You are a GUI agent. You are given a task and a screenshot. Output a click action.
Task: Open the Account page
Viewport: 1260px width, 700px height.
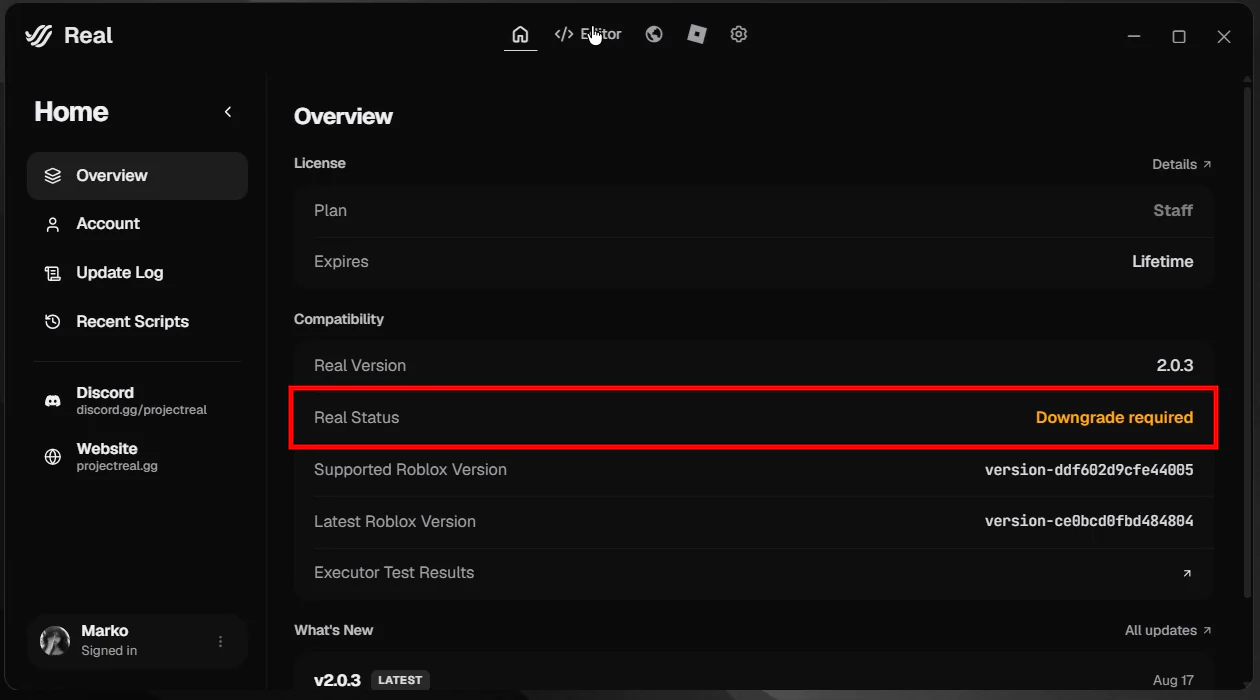[x=137, y=224]
